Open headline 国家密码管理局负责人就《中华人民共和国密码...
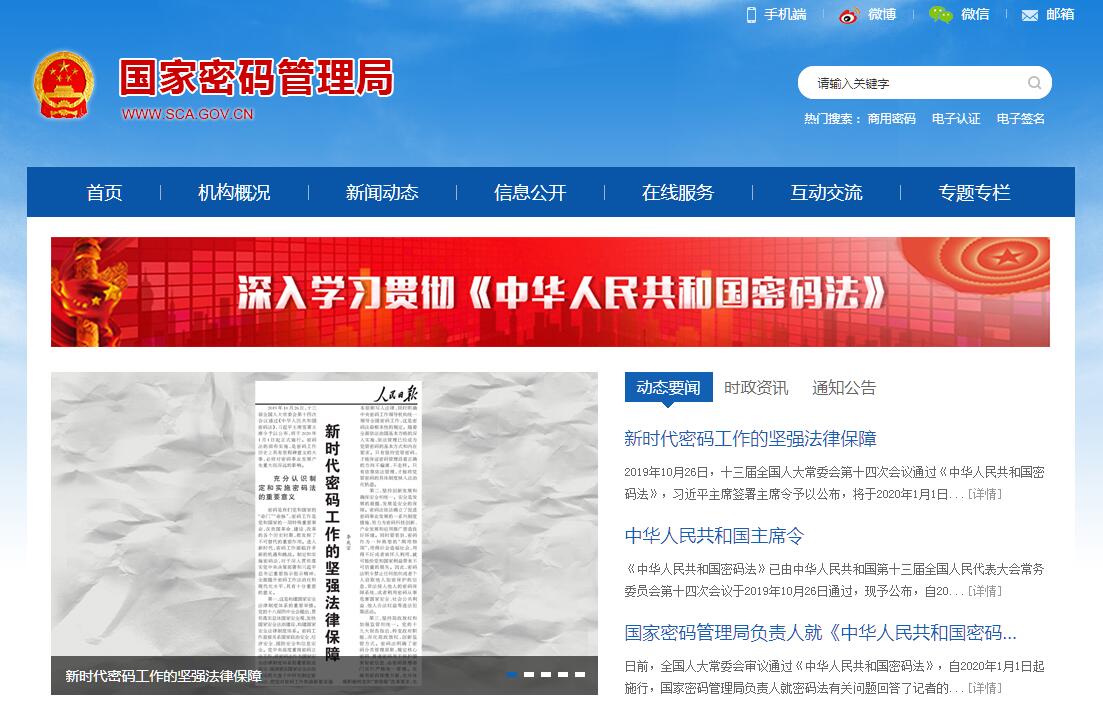1103x707 pixels. [820, 633]
